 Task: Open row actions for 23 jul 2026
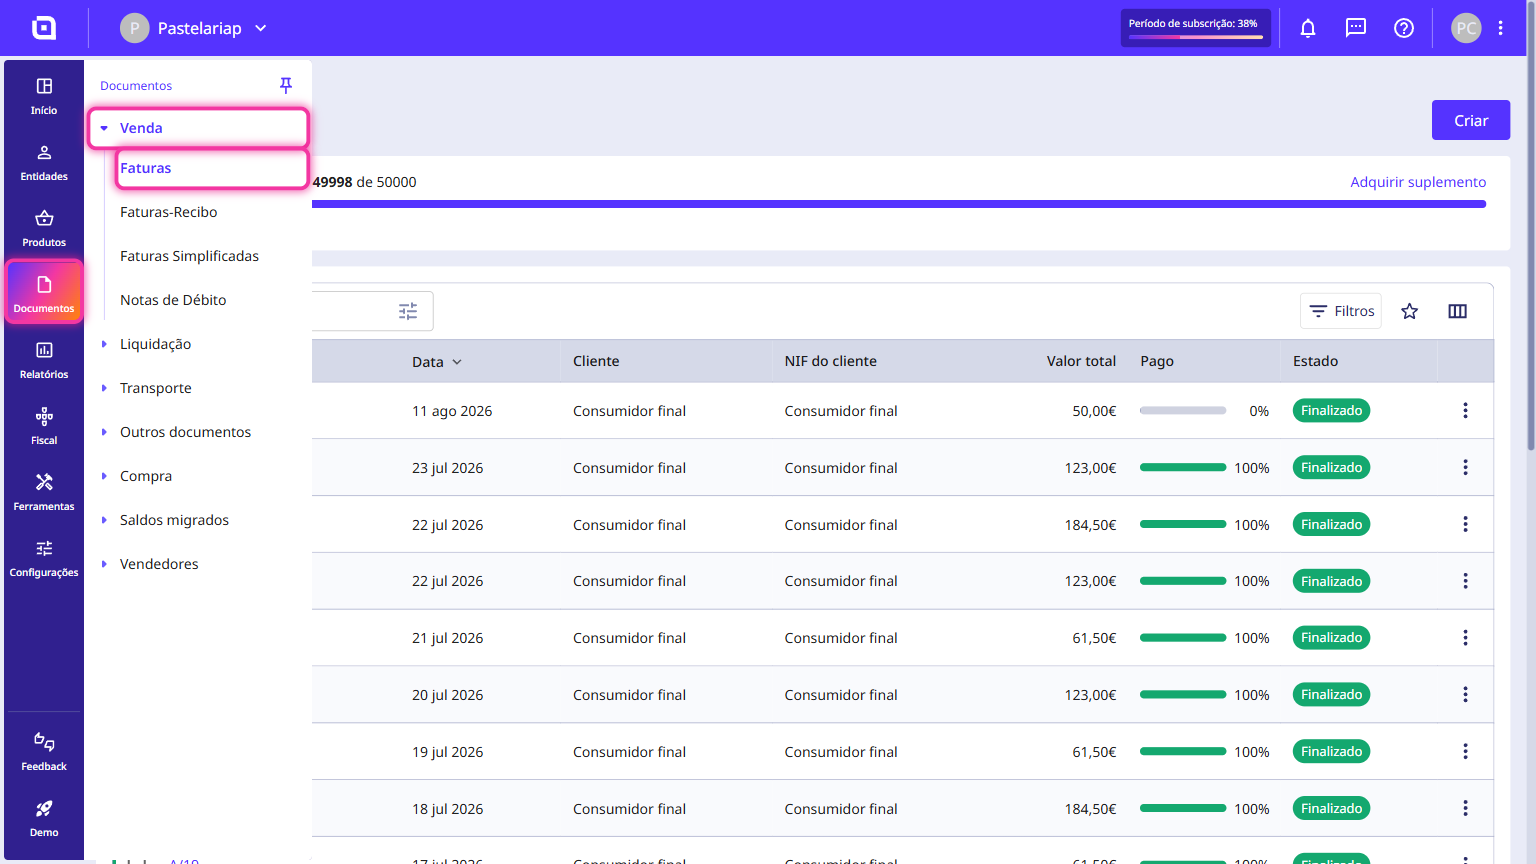(x=1466, y=467)
